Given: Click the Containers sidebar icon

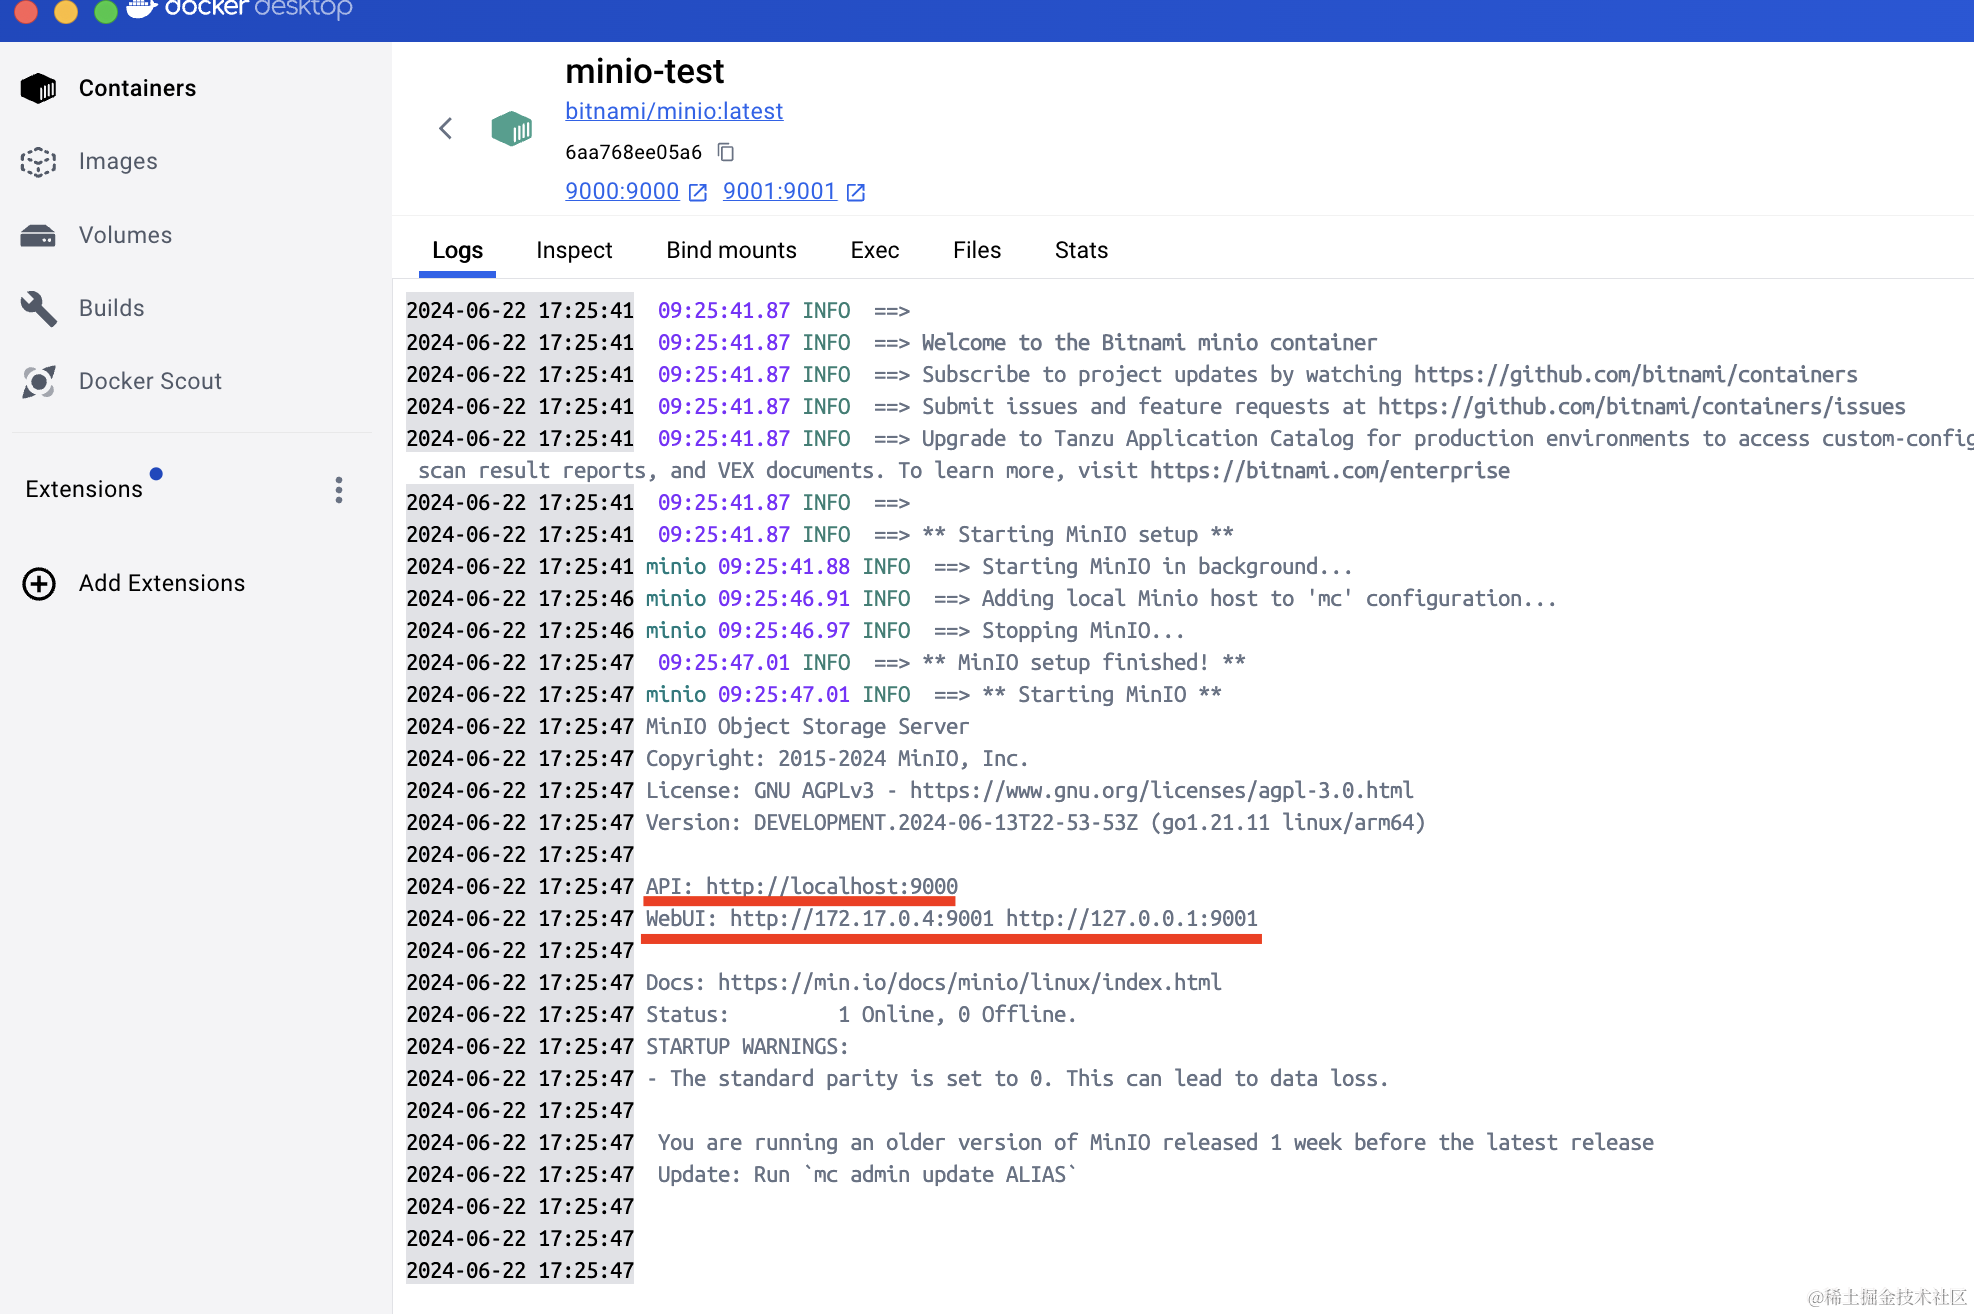Looking at the screenshot, I should click(39, 88).
